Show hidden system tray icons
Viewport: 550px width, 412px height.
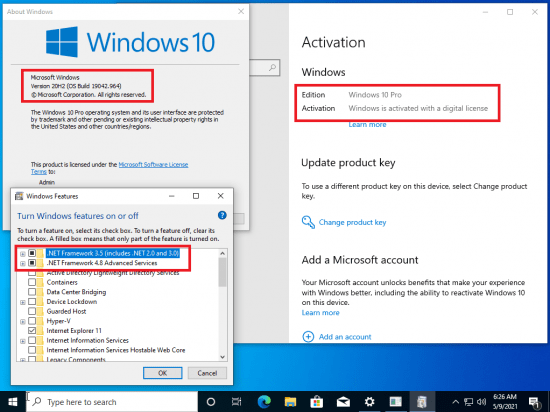click(x=455, y=402)
